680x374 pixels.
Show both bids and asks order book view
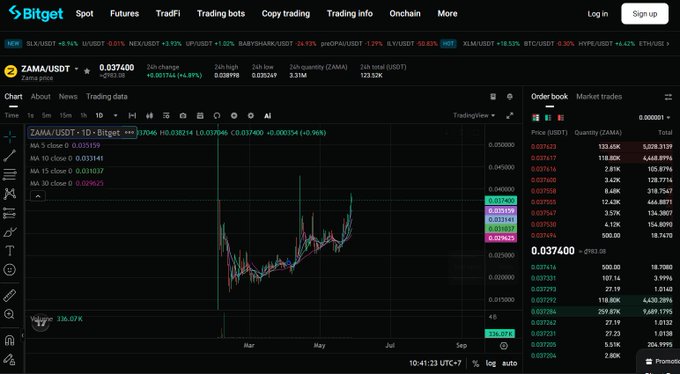click(536, 118)
